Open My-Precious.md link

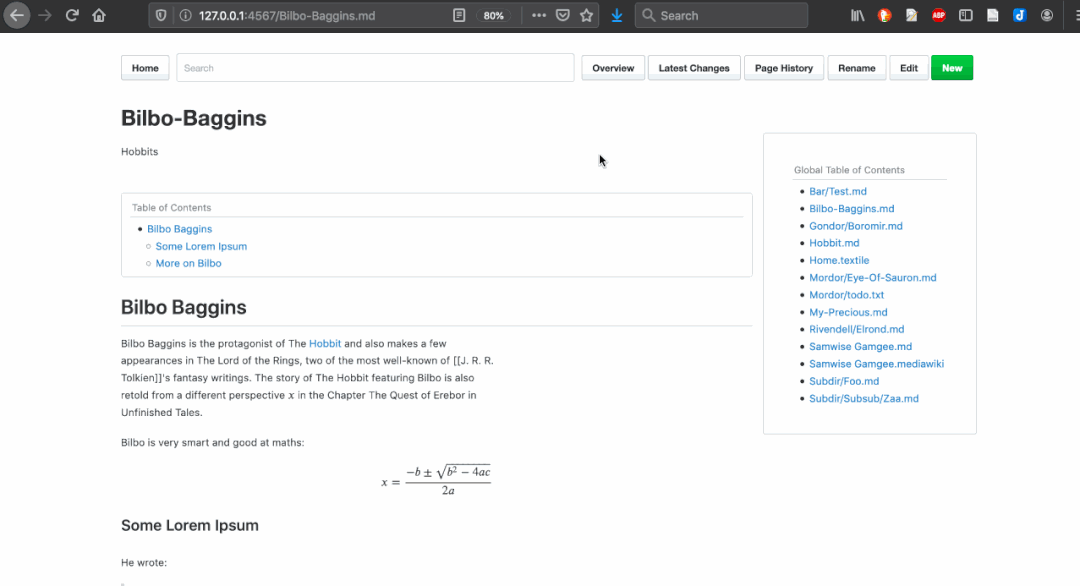(848, 312)
